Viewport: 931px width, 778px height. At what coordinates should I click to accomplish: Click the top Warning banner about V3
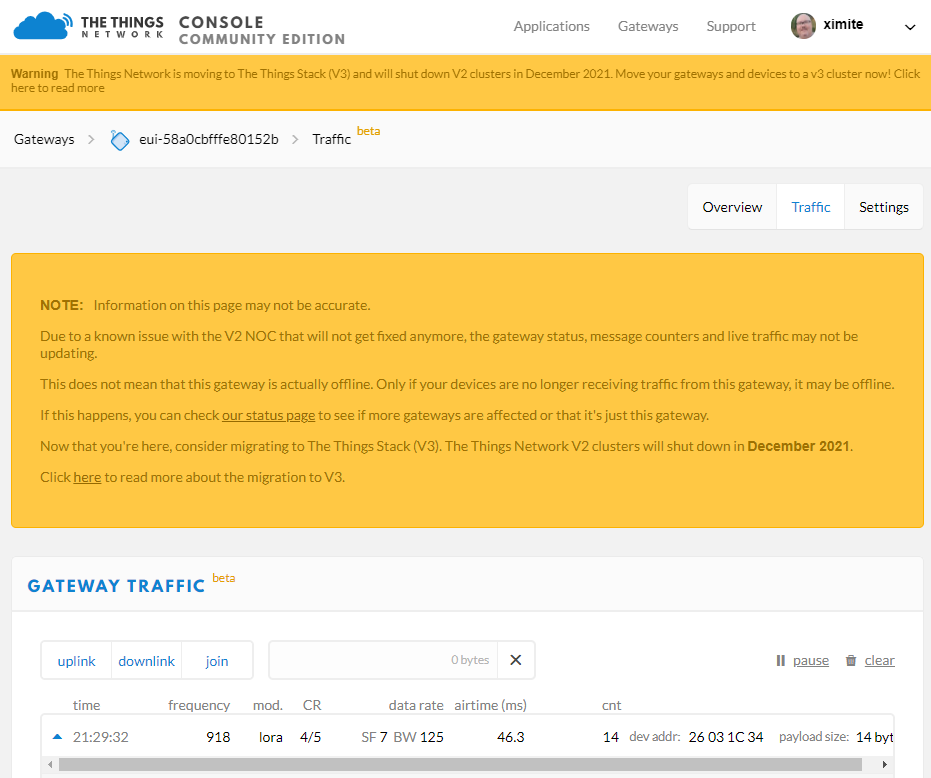coord(466,82)
